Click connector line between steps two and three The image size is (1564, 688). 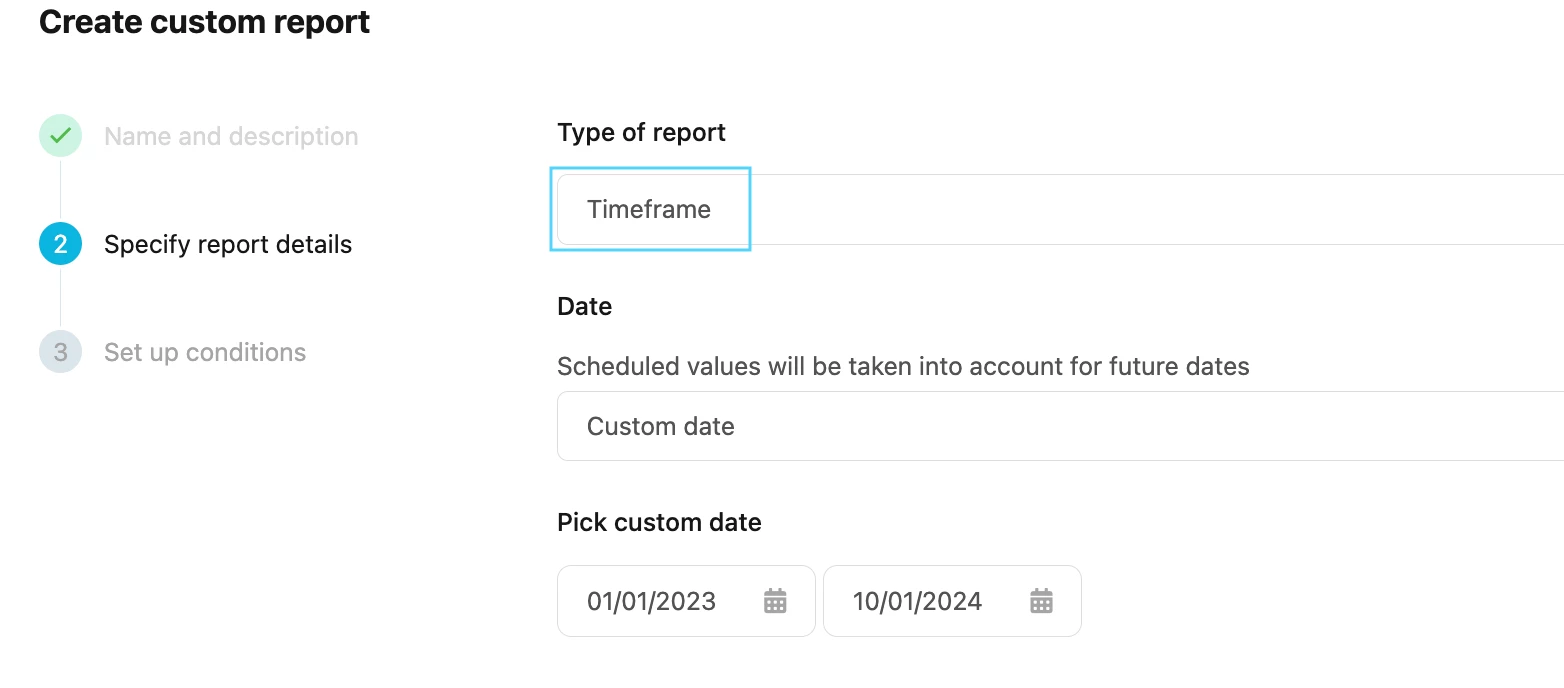point(60,298)
